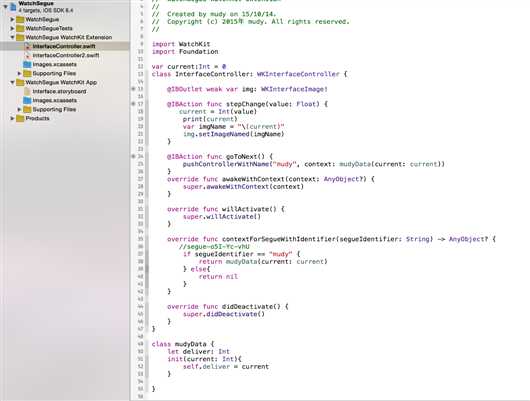Select Images.xcassets label under WatchKit Extension
Image resolution: width=530 pixels, height=401 pixels.
[54, 64]
